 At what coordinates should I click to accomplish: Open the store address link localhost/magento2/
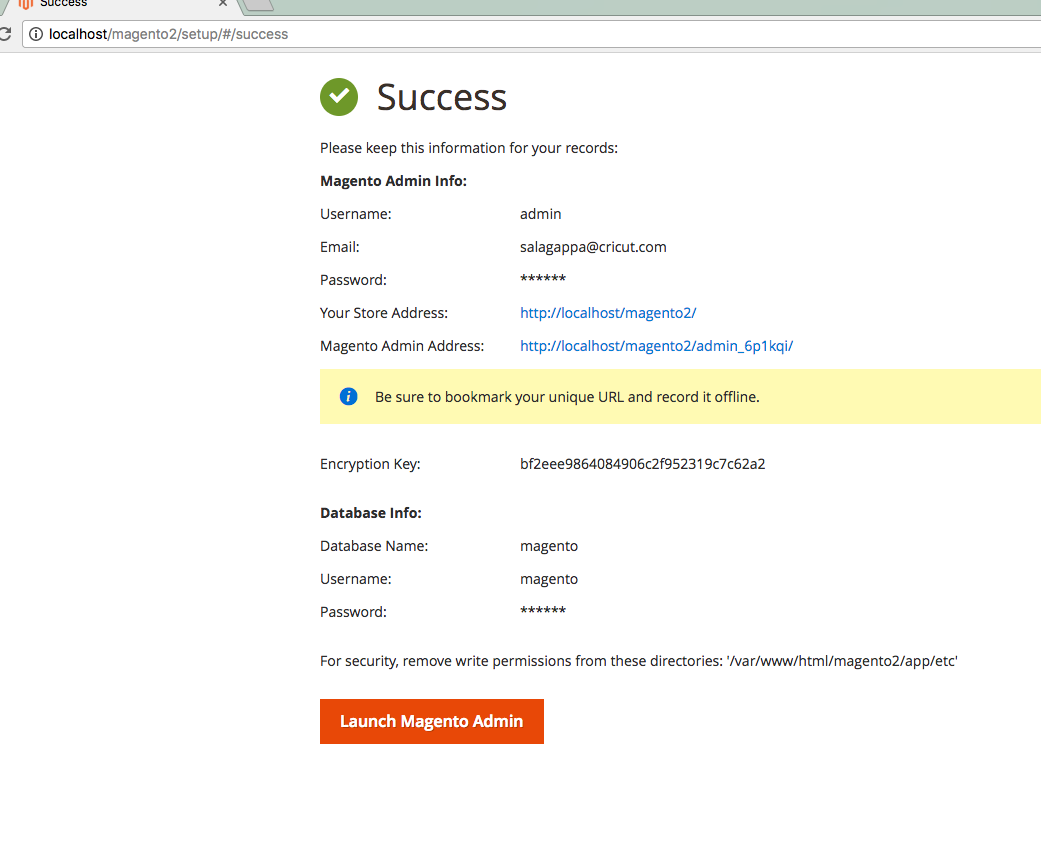click(608, 313)
